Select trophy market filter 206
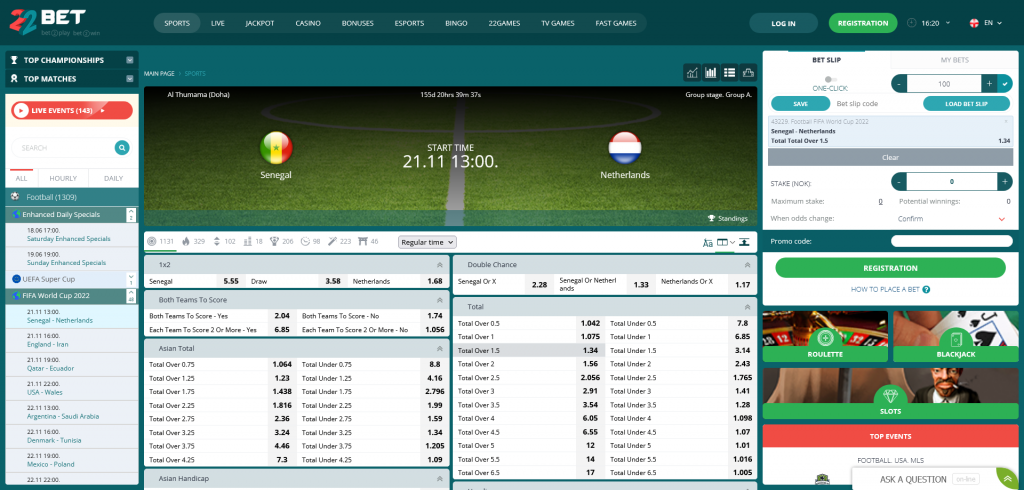Image resolution: width=1024 pixels, height=490 pixels. coord(274,242)
